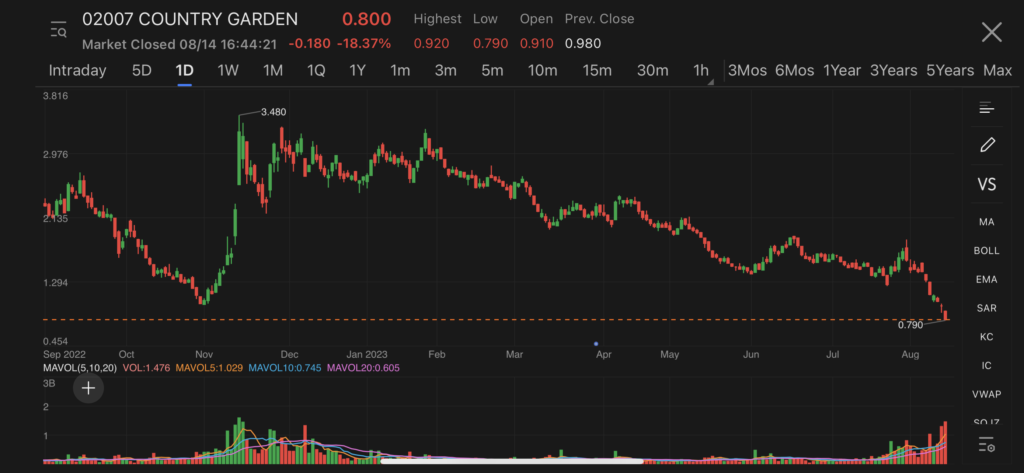The width and height of the screenshot is (1024, 473).
Task: Add an indicator with the plus button
Action: coord(88,388)
